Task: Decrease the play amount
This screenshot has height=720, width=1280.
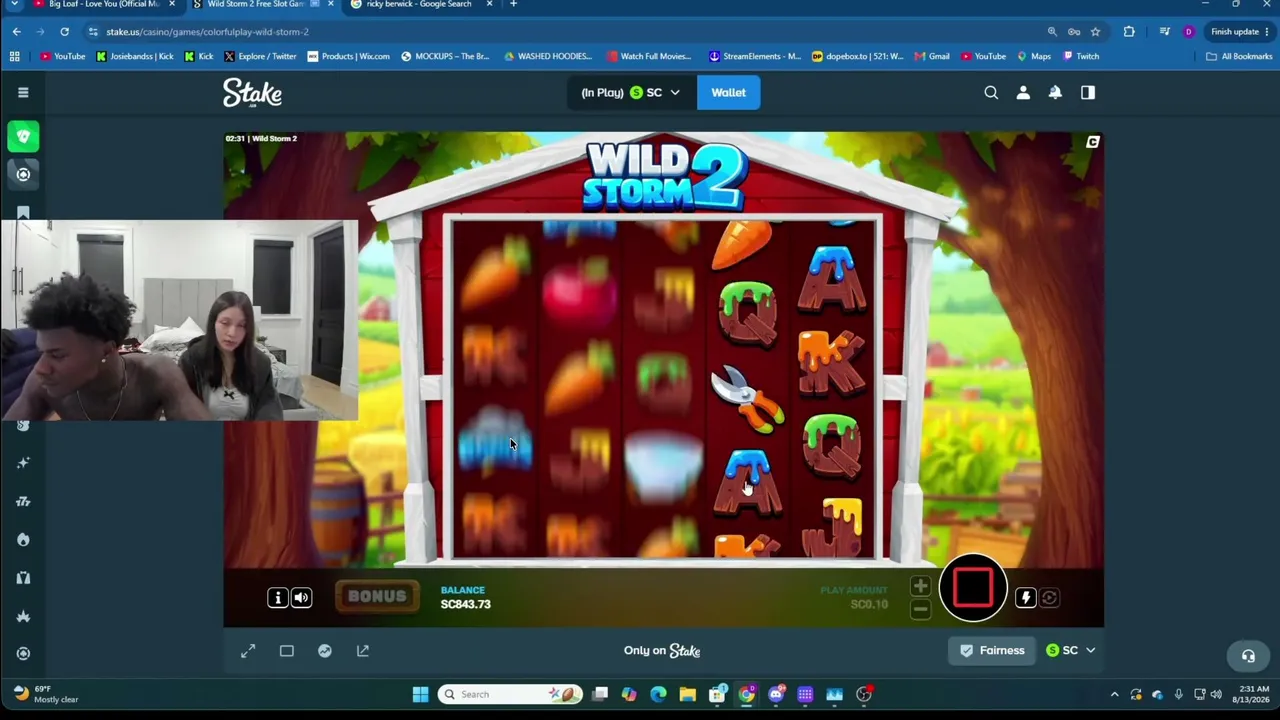Action: click(921, 609)
